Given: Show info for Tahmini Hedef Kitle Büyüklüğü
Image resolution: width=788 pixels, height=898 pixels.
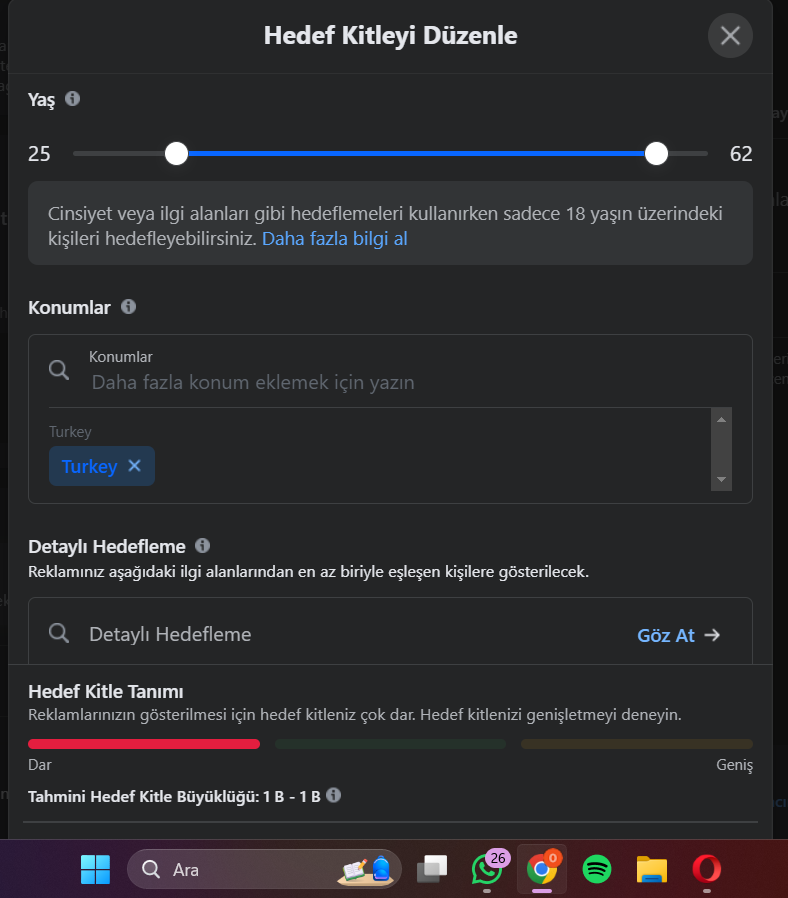Looking at the screenshot, I should pos(333,795).
